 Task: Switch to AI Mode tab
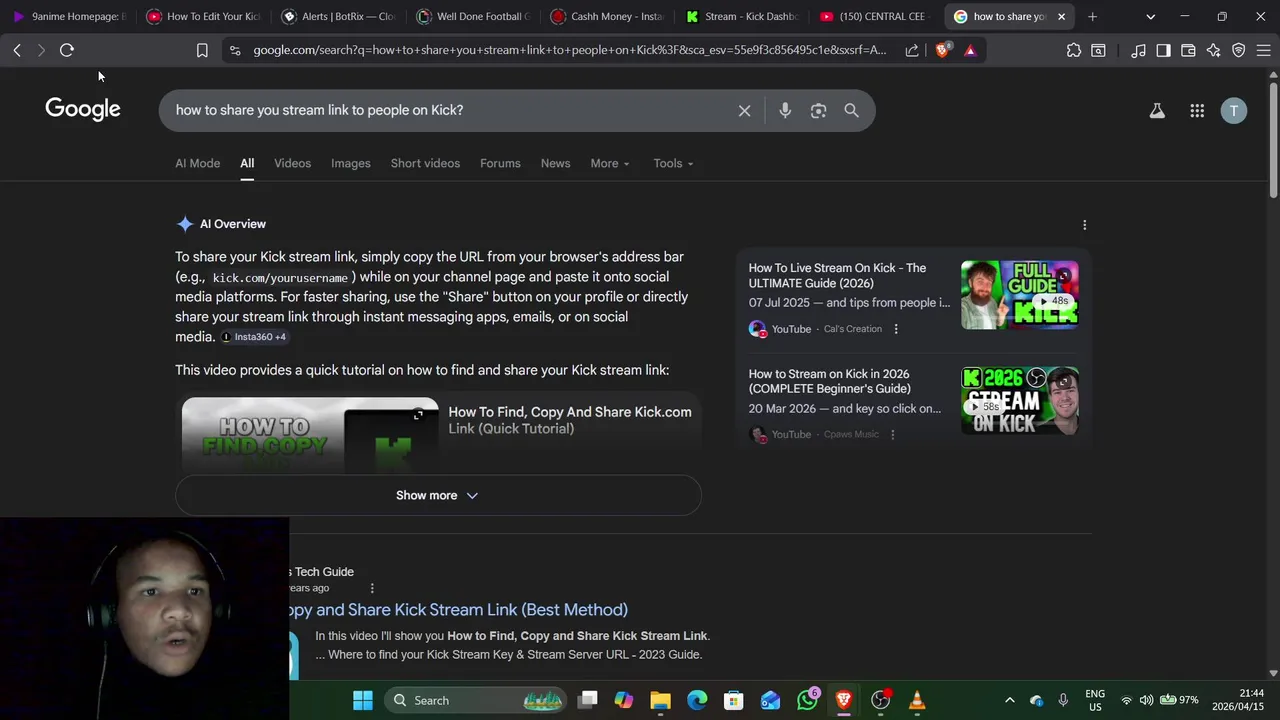[198, 163]
